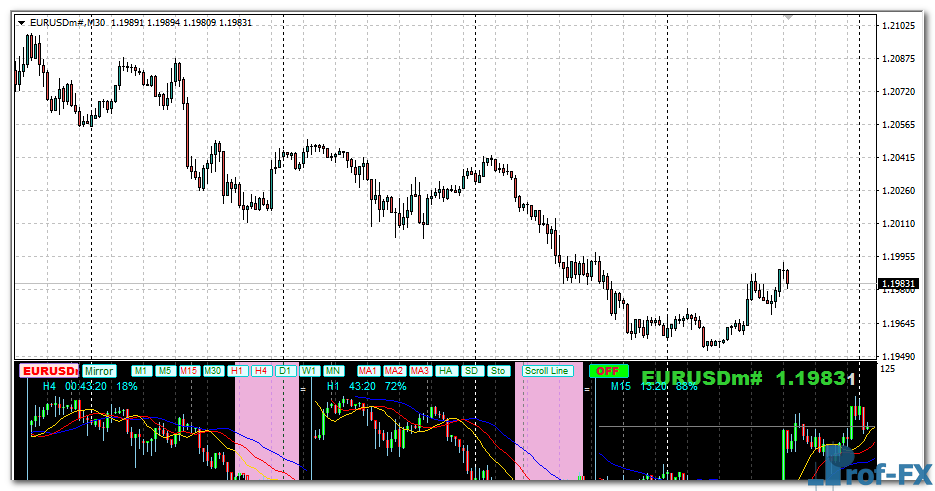Toggle the Sto stochastic button
Image resolution: width=935 pixels, height=491 pixels.
tap(497, 371)
